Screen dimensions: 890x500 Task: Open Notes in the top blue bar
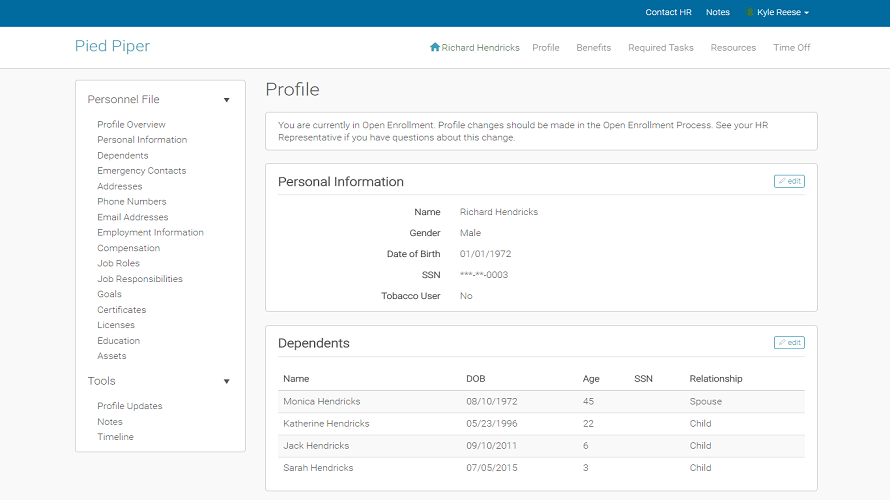click(717, 12)
